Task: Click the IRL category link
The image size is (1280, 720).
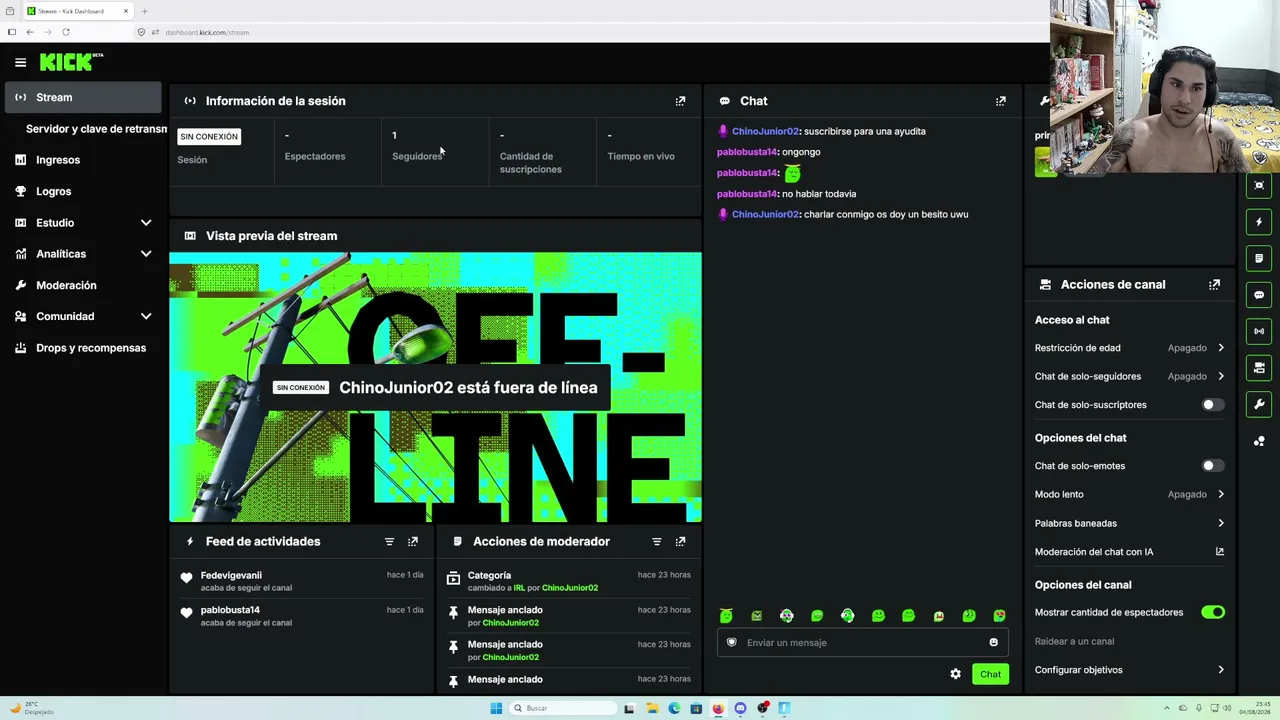Action: click(x=519, y=588)
